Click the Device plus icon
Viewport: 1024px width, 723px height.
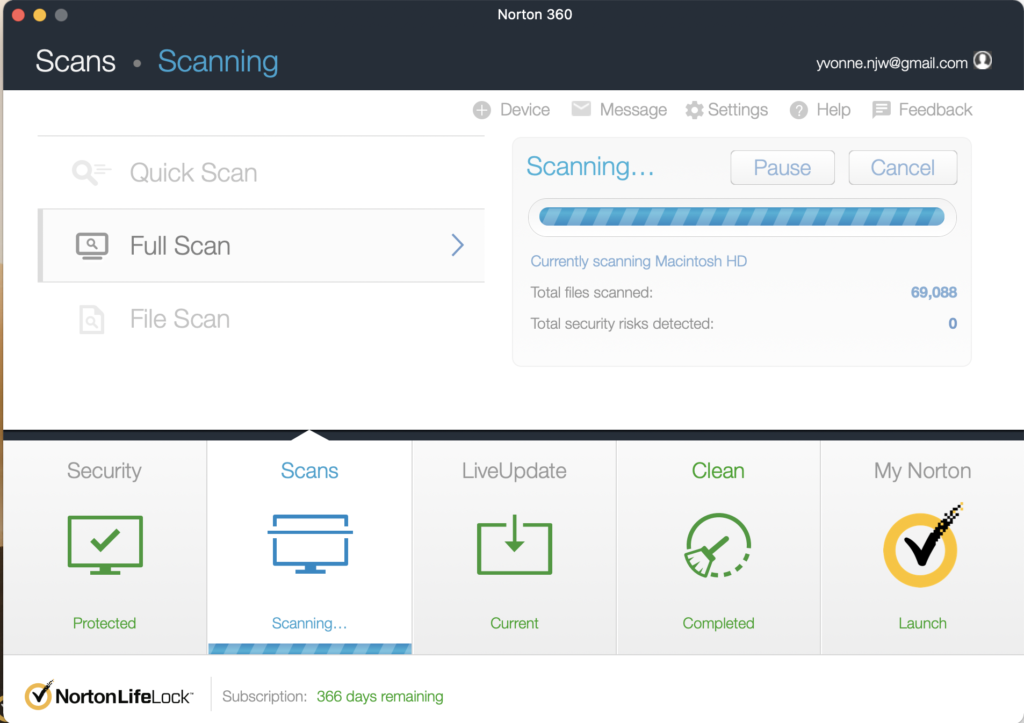coord(482,110)
